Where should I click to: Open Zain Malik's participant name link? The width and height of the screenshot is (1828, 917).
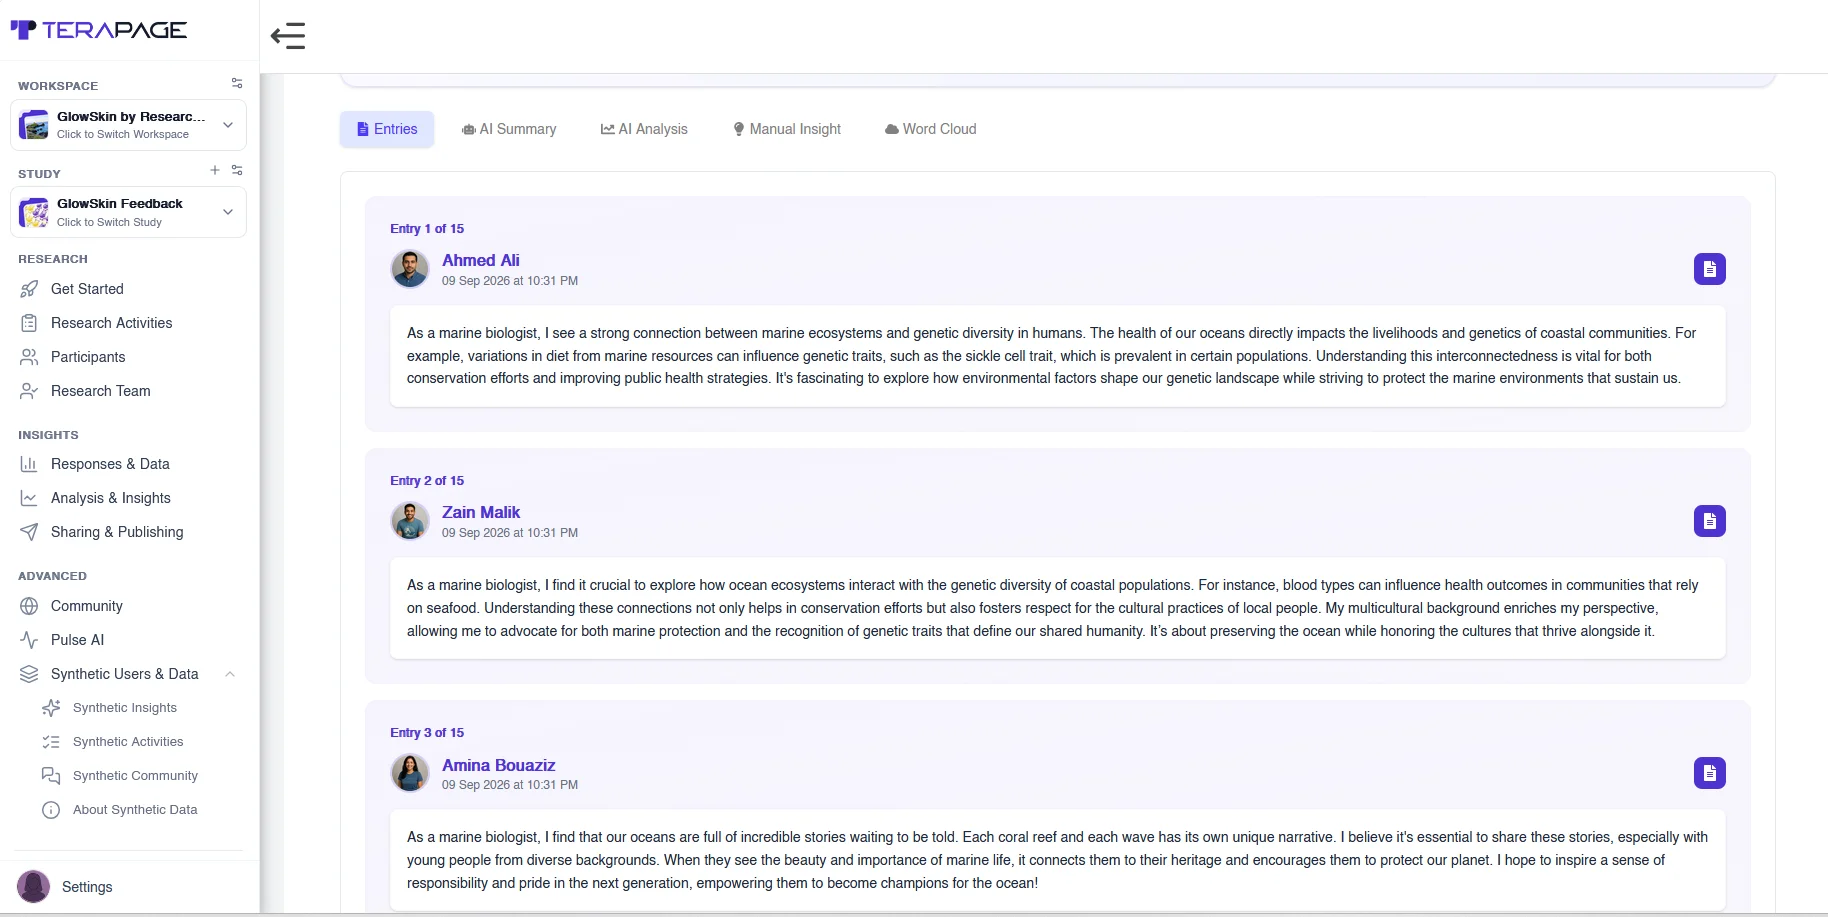point(481,512)
